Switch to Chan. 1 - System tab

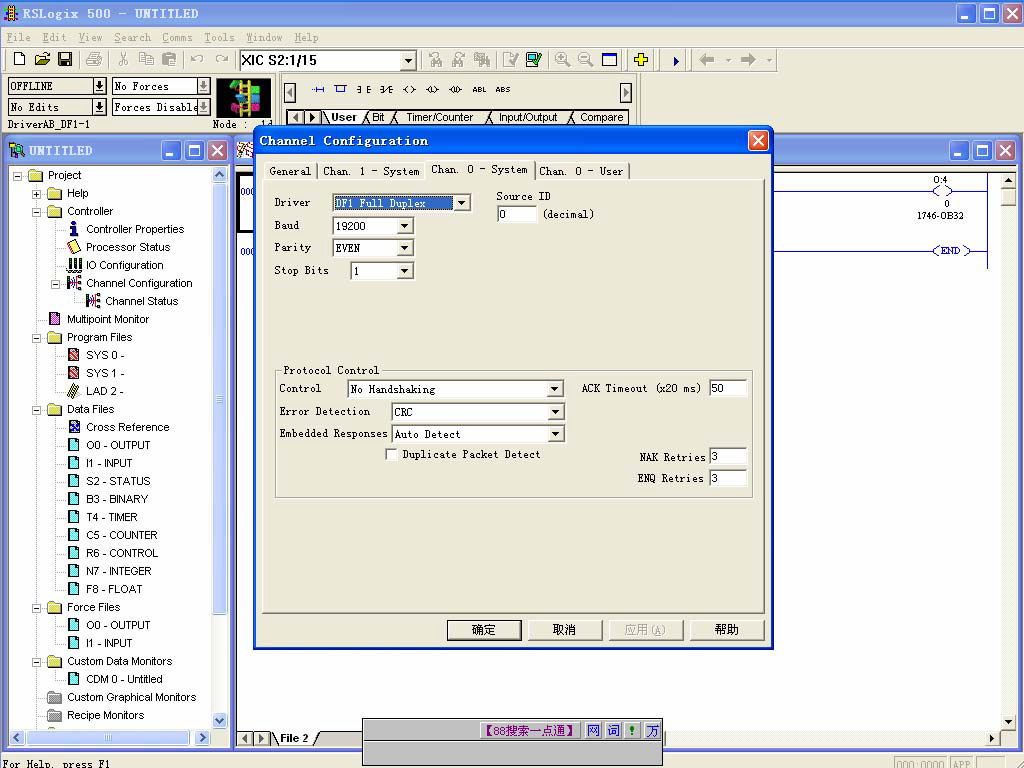[371, 171]
